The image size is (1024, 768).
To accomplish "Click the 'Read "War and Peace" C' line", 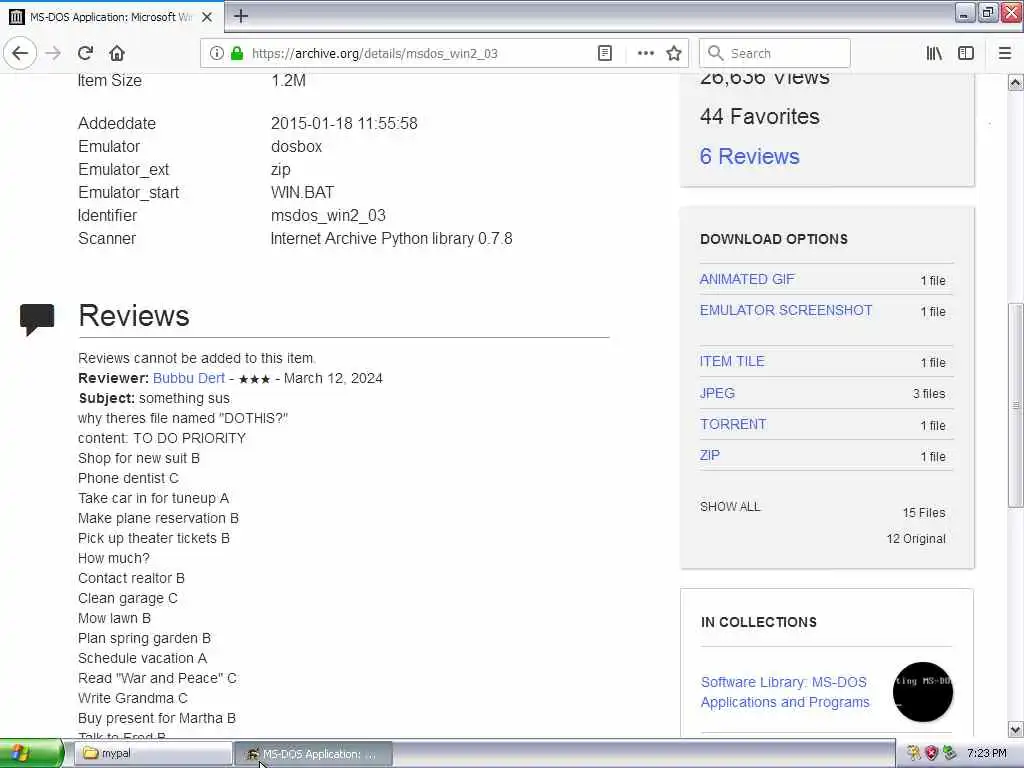I will click(x=157, y=679).
